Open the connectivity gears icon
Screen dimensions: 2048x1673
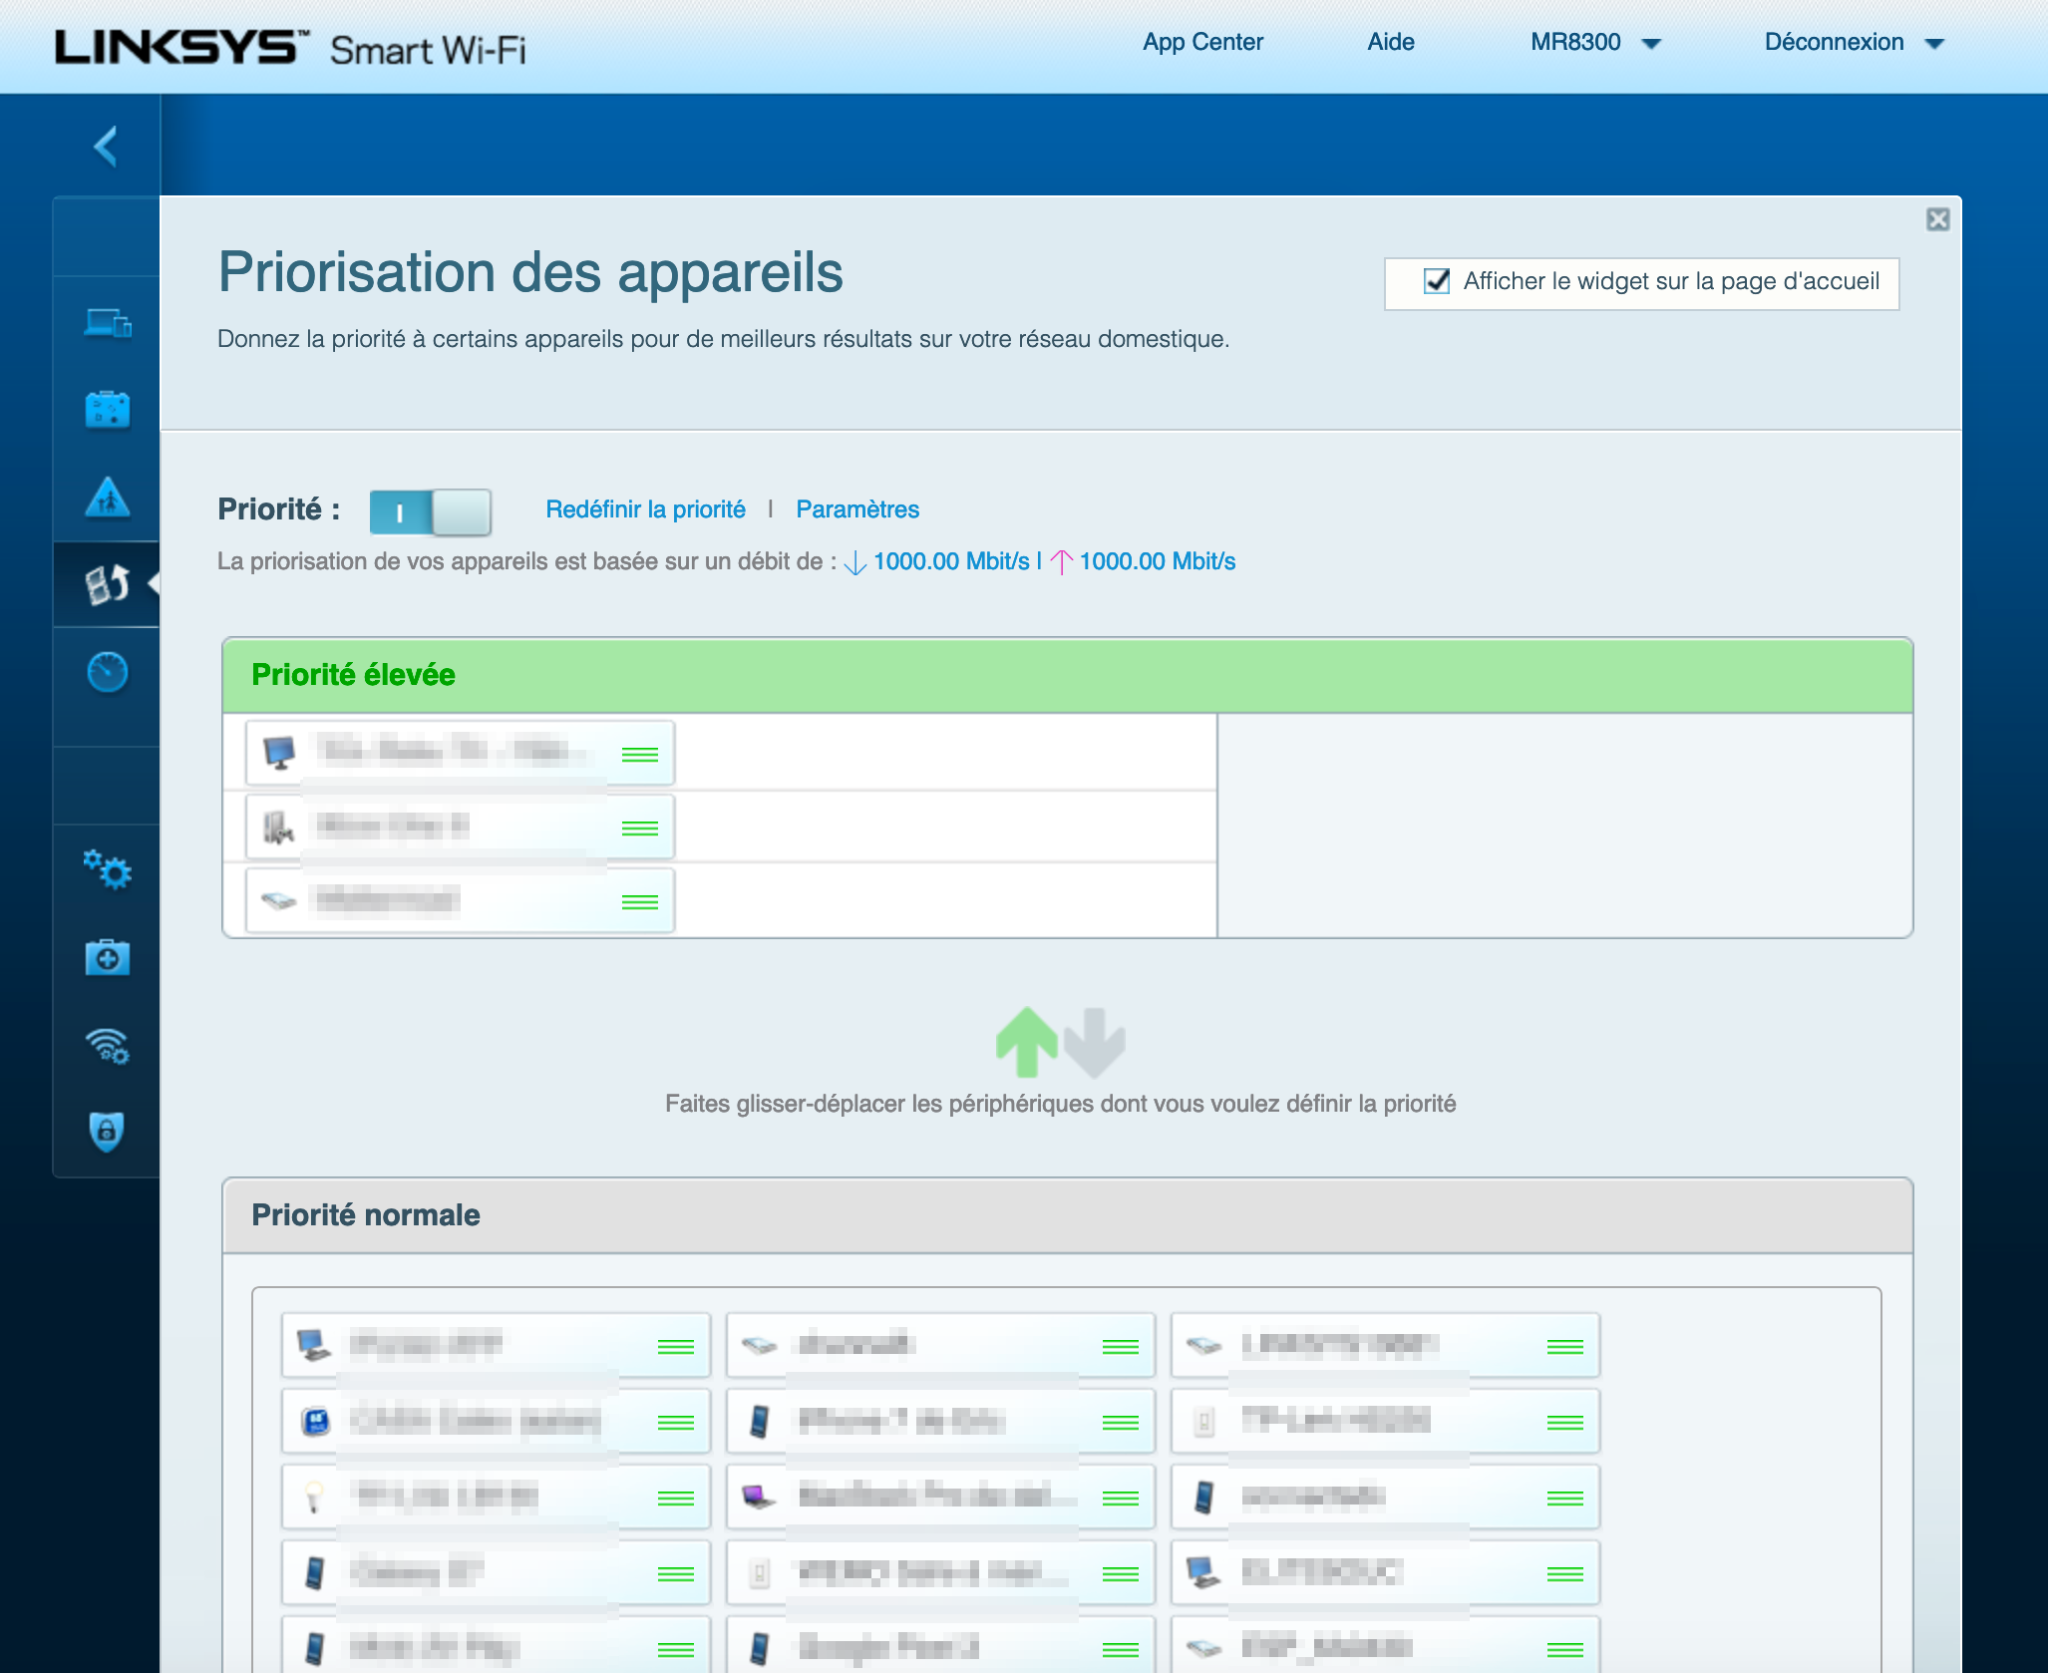[107, 870]
